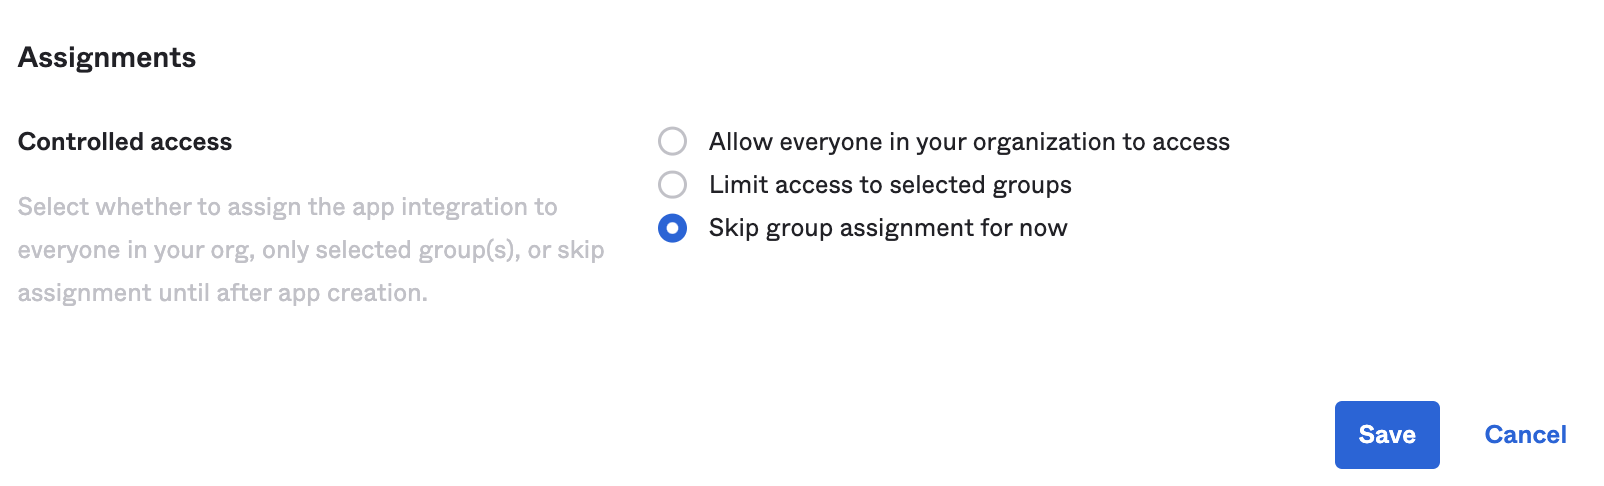Click the 'Assignments' section heading
This screenshot has height=486, width=1604.
[107, 58]
